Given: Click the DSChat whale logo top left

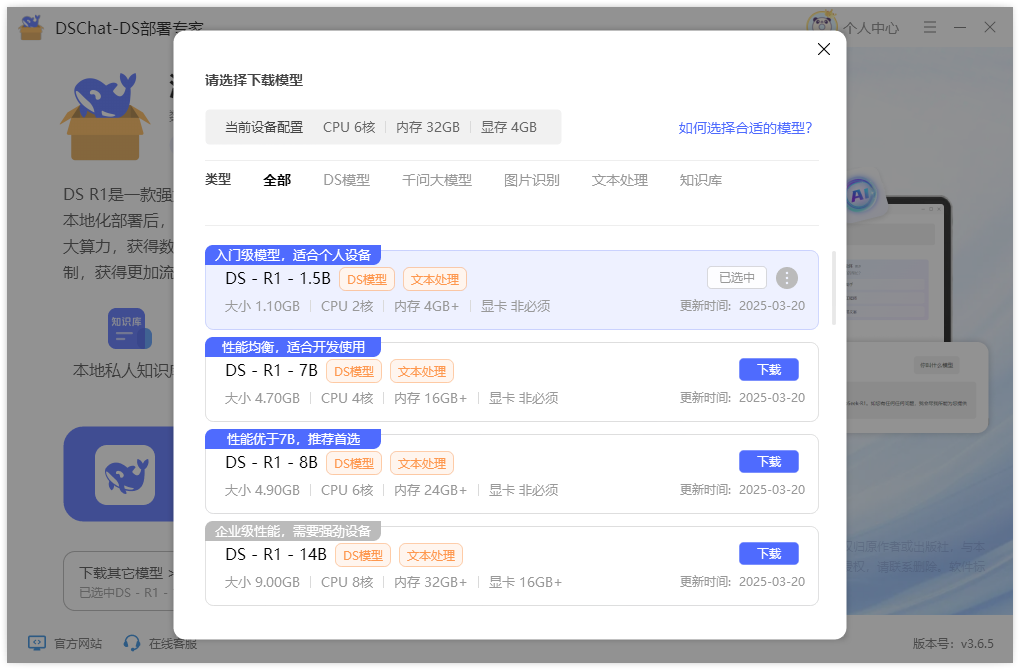Looking at the screenshot, I should [x=30, y=28].
